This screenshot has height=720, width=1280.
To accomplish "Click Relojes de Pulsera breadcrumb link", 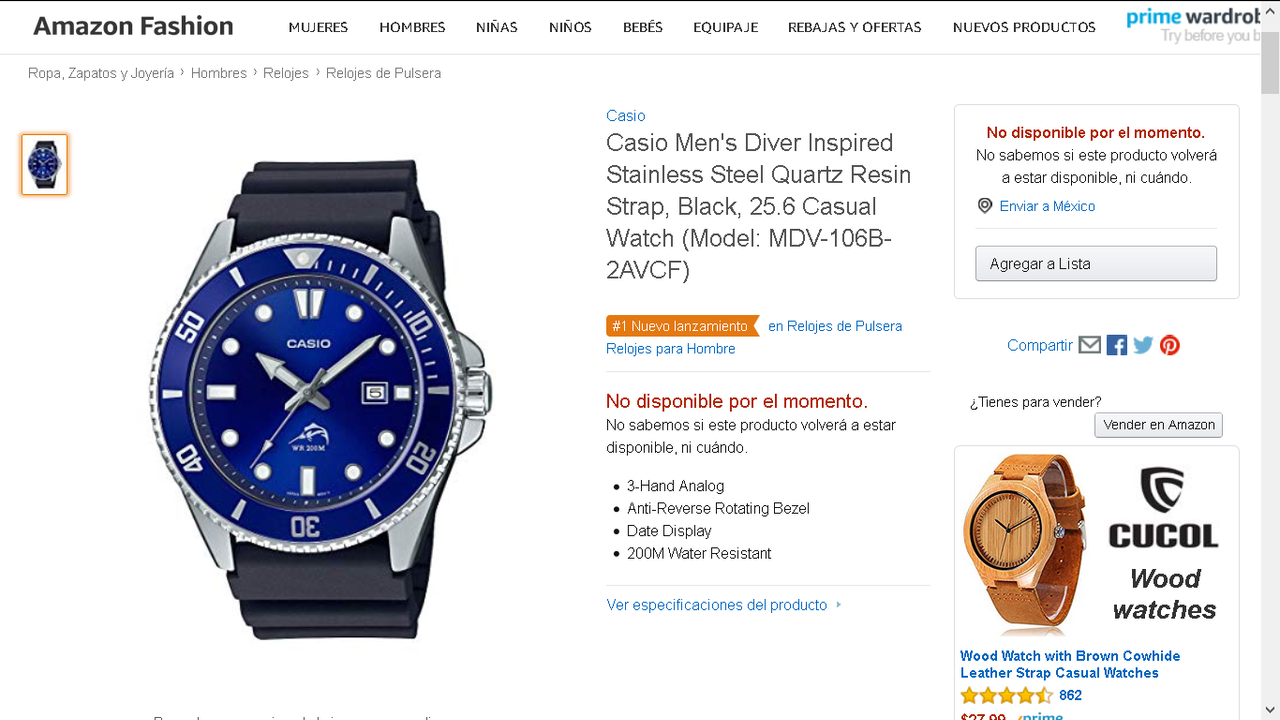I will click(383, 73).
